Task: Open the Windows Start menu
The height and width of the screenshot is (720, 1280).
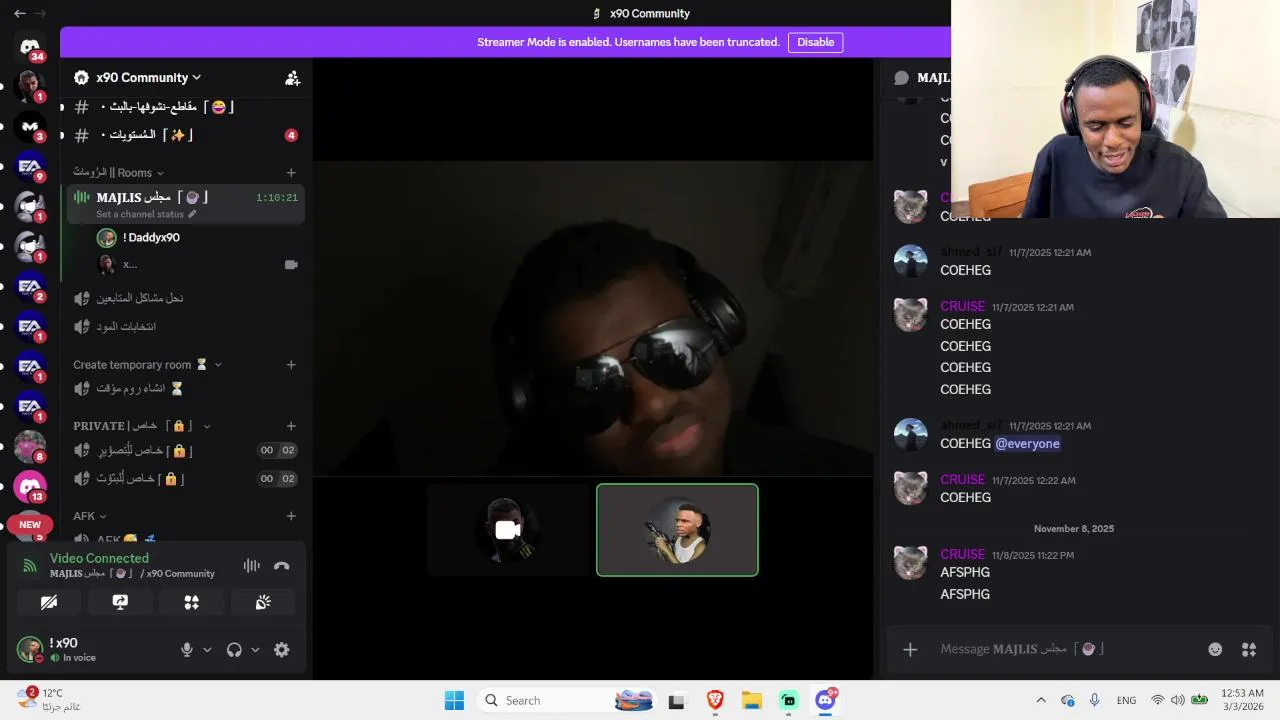Action: pyautogui.click(x=454, y=700)
